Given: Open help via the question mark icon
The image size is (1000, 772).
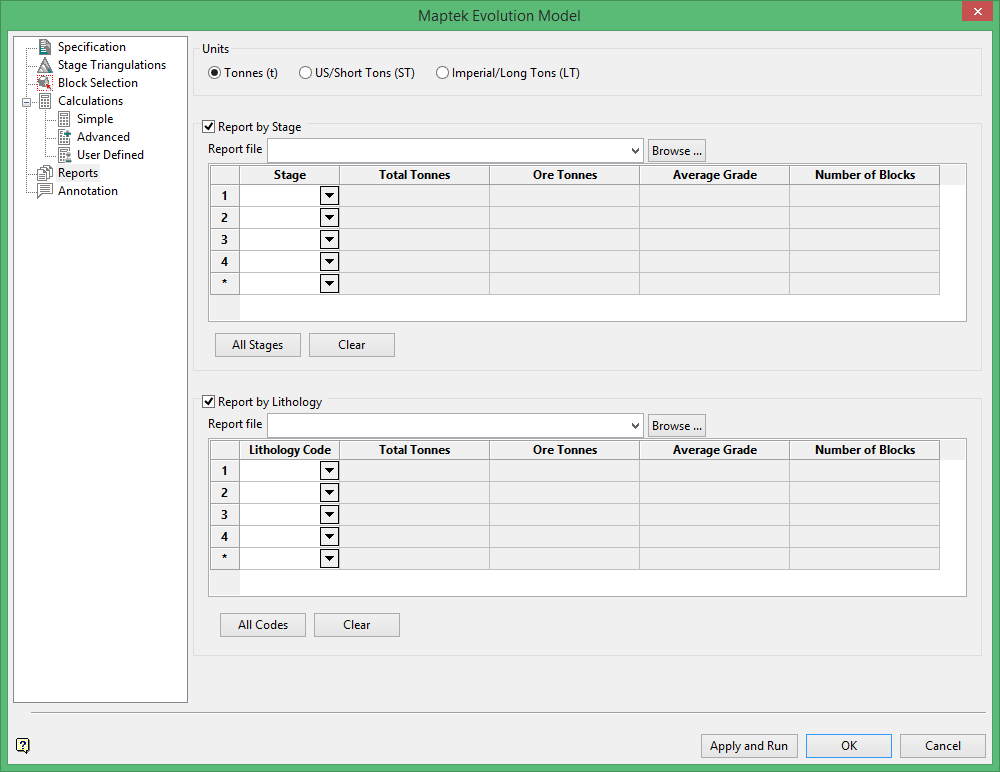Looking at the screenshot, I should (x=23, y=745).
